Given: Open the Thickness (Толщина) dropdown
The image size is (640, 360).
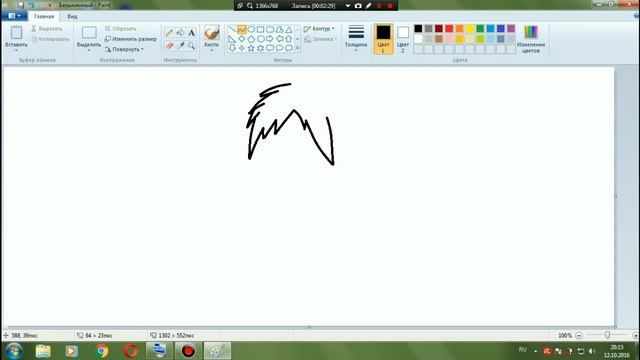Looking at the screenshot, I should click(x=356, y=39).
